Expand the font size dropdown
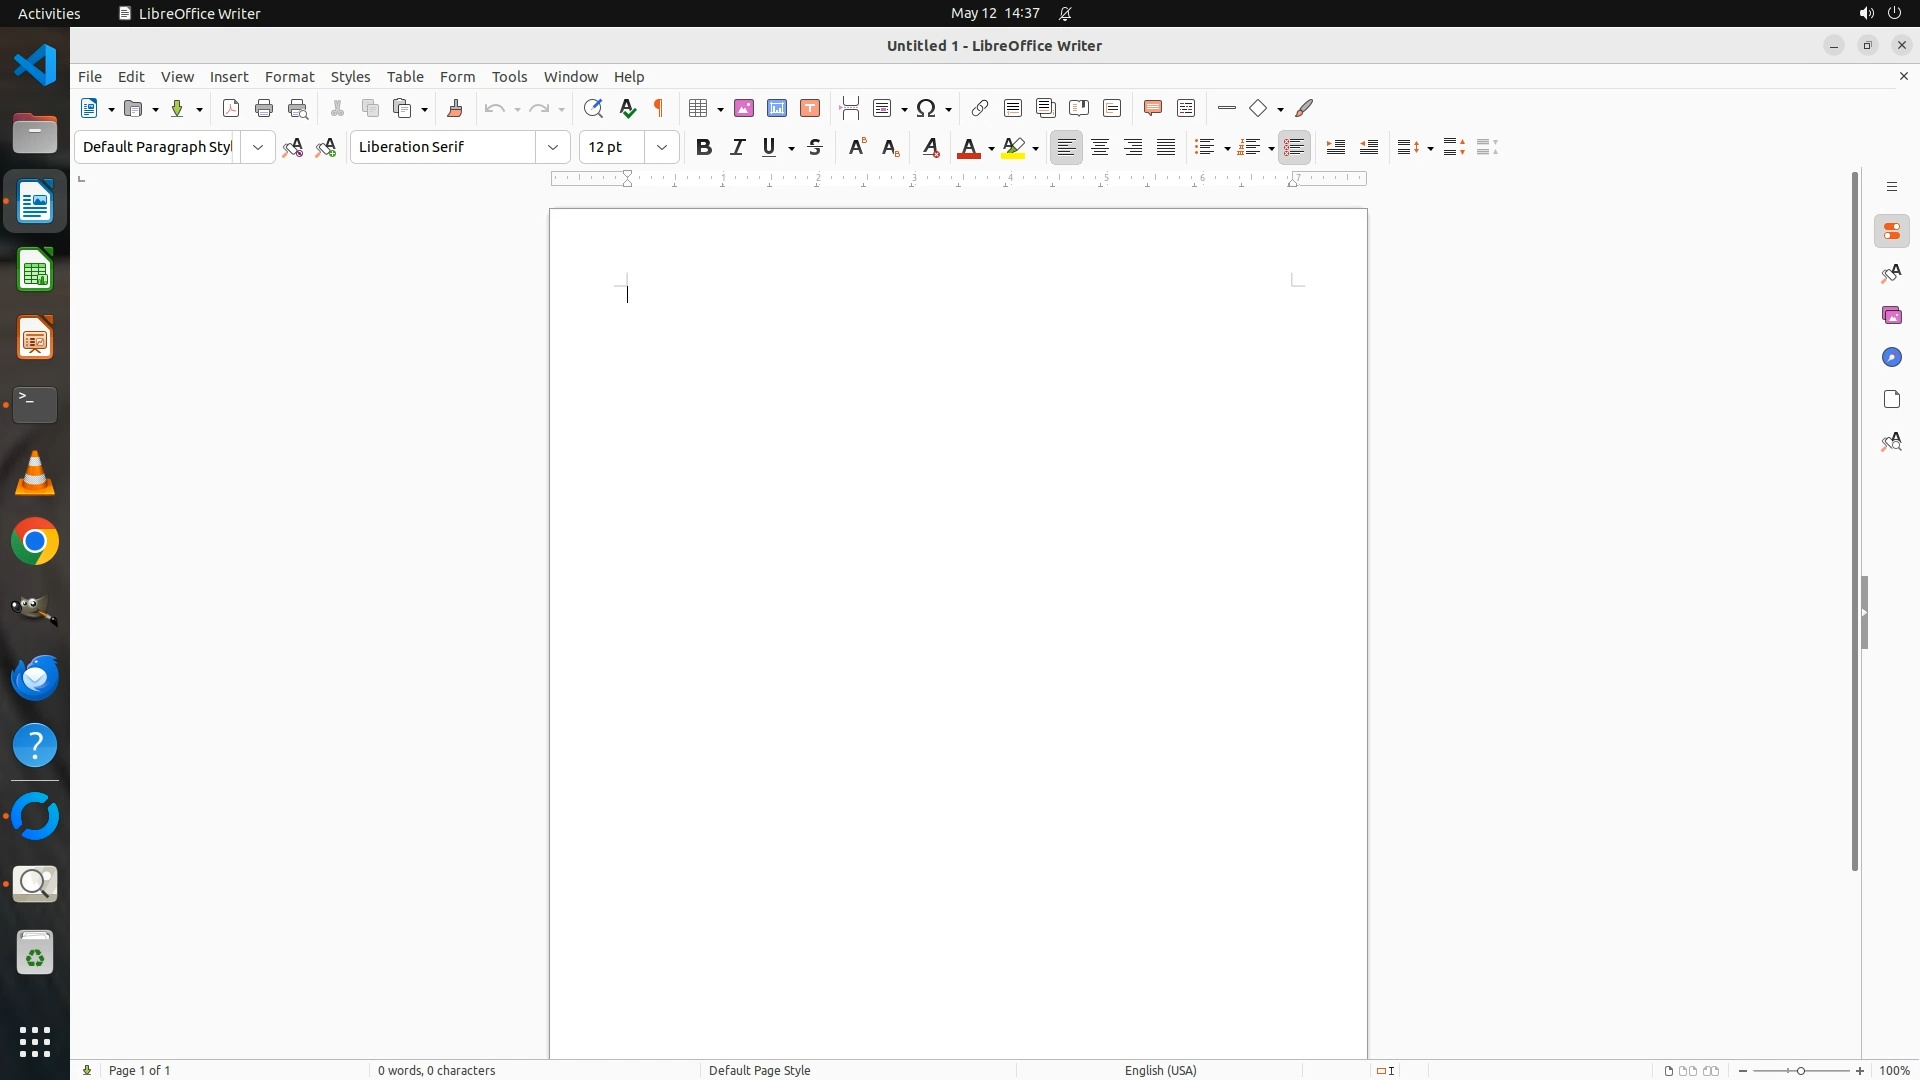This screenshot has width=1920, height=1080. point(662,147)
